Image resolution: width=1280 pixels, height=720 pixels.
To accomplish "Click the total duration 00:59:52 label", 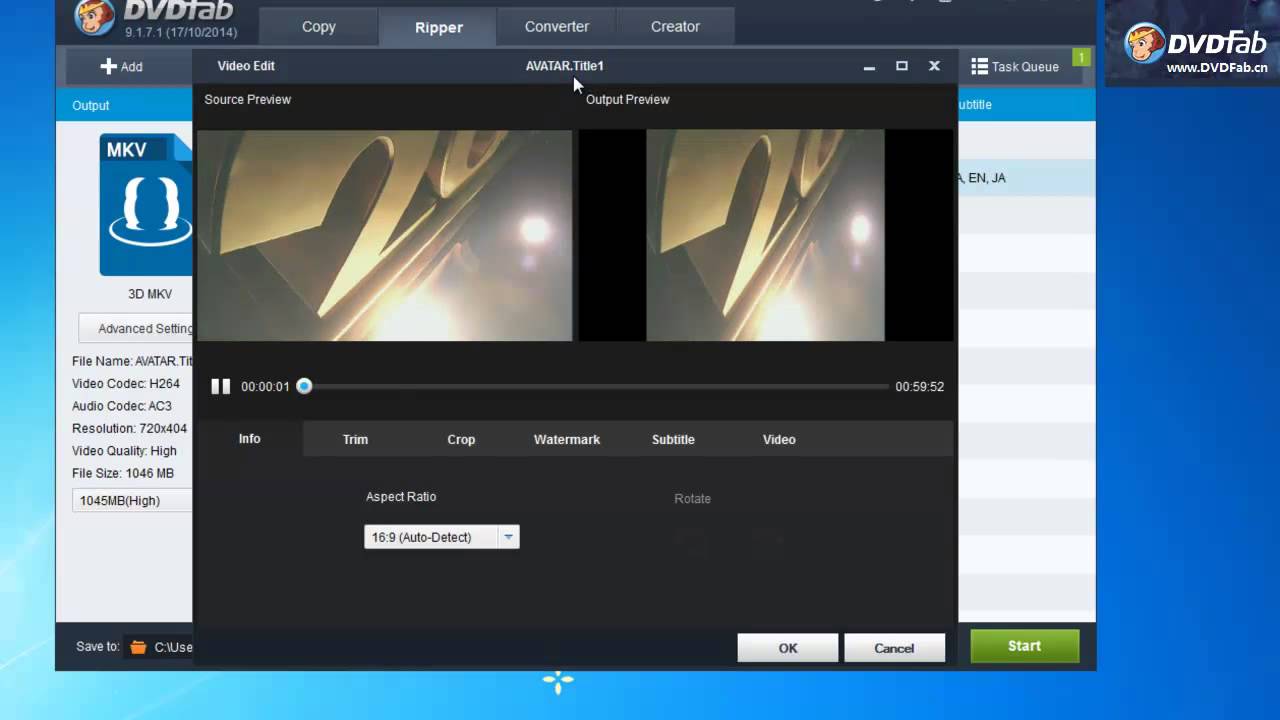I will [x=919, y=386].
